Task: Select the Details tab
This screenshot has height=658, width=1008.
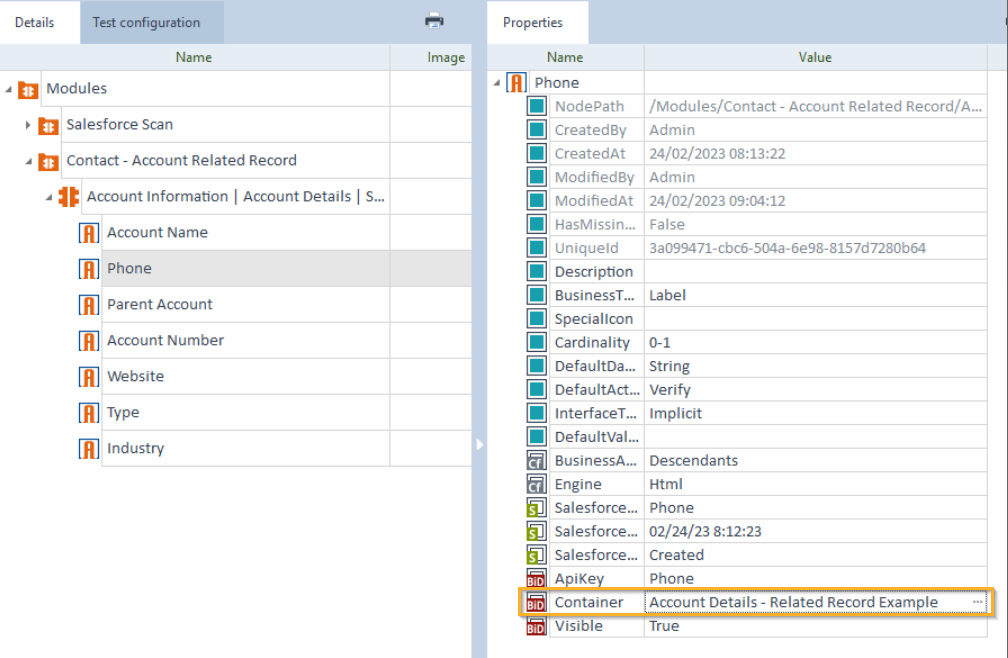Action: click(x=35, y=22)
